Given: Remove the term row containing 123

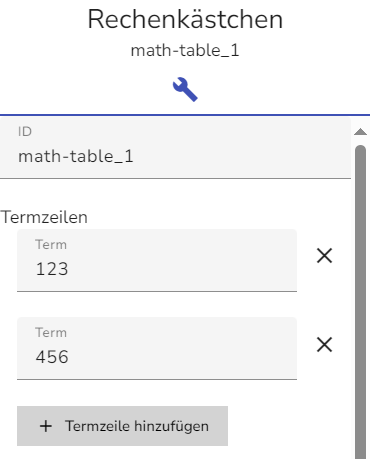Looking at the screenshot, I should 324,256.
